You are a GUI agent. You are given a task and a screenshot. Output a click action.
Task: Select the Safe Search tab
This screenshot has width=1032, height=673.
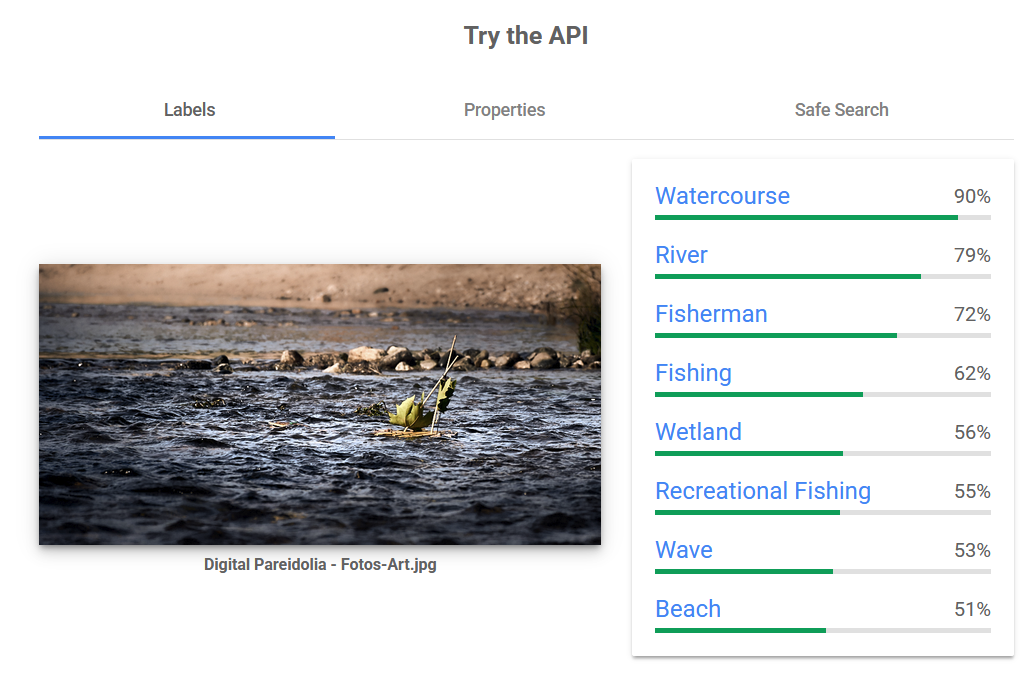[841, 110]
